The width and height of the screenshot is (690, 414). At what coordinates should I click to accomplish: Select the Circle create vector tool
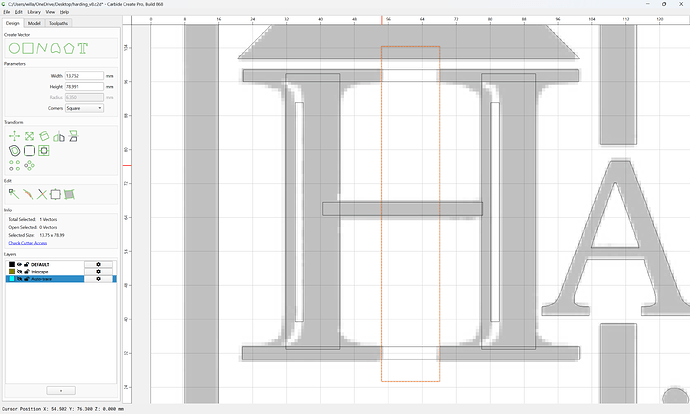(14, 48)
